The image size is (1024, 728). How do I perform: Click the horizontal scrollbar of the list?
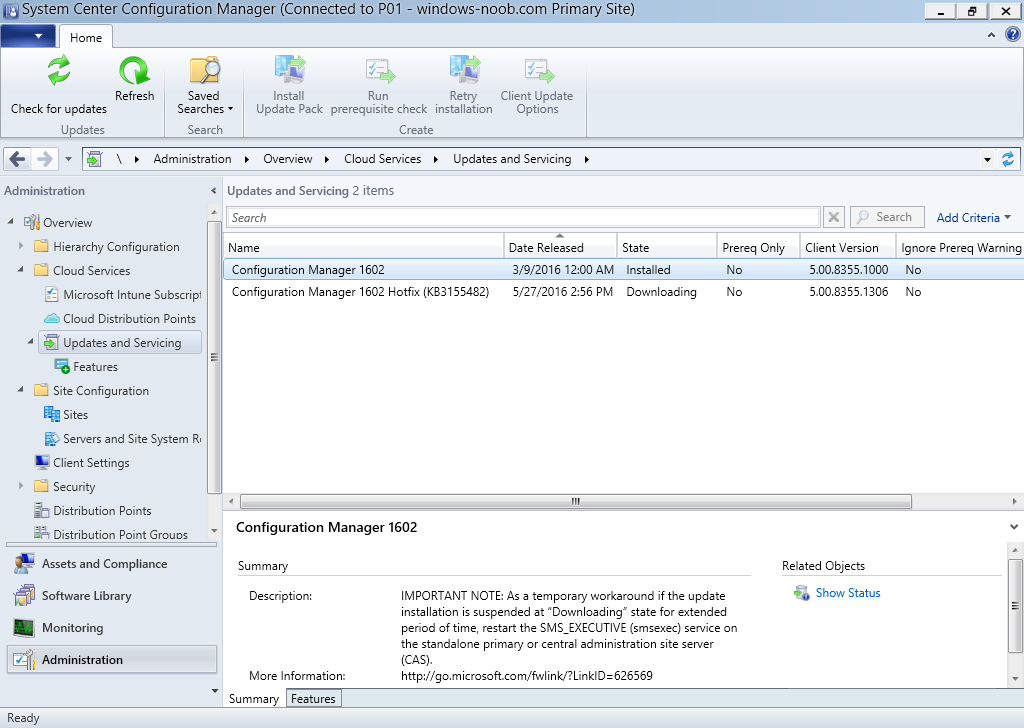coord(575,501)
